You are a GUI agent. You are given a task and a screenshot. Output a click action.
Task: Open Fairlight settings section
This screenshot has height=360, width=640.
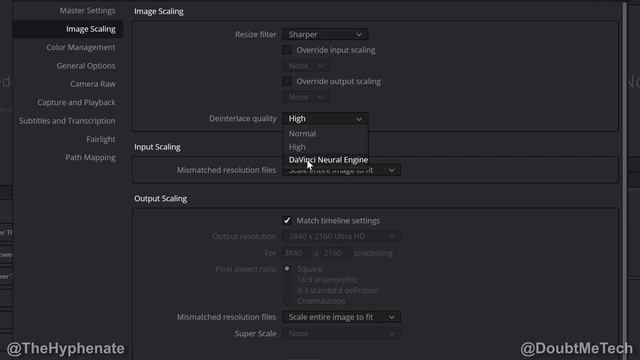point(101,139)
